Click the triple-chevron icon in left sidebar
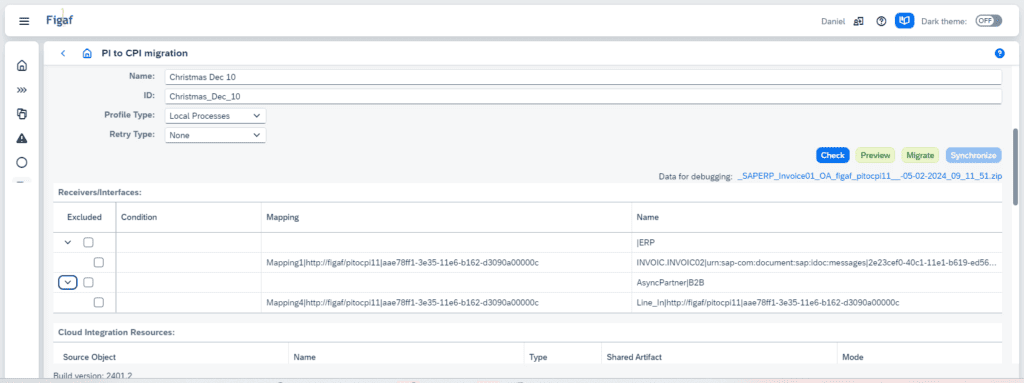 22,90
